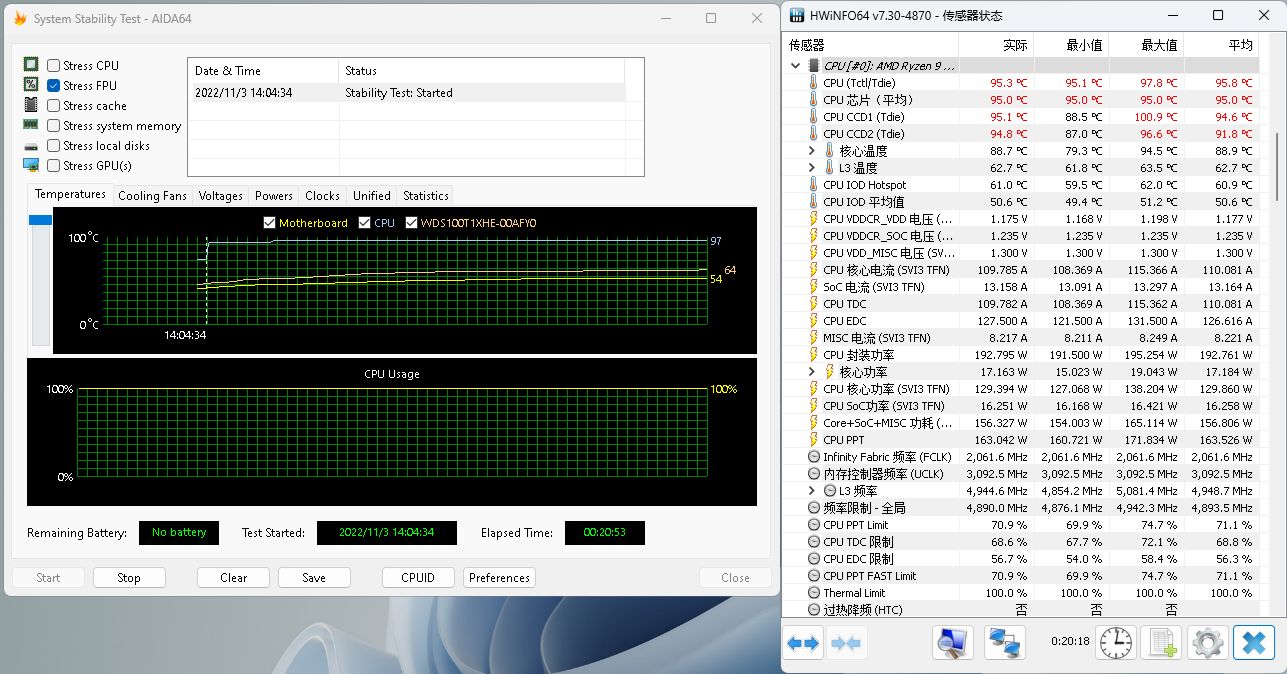Click the CPU chip icon of AMD Ryzen 9 header
The width and height of the screenshot is (1287, 674).
813,66
